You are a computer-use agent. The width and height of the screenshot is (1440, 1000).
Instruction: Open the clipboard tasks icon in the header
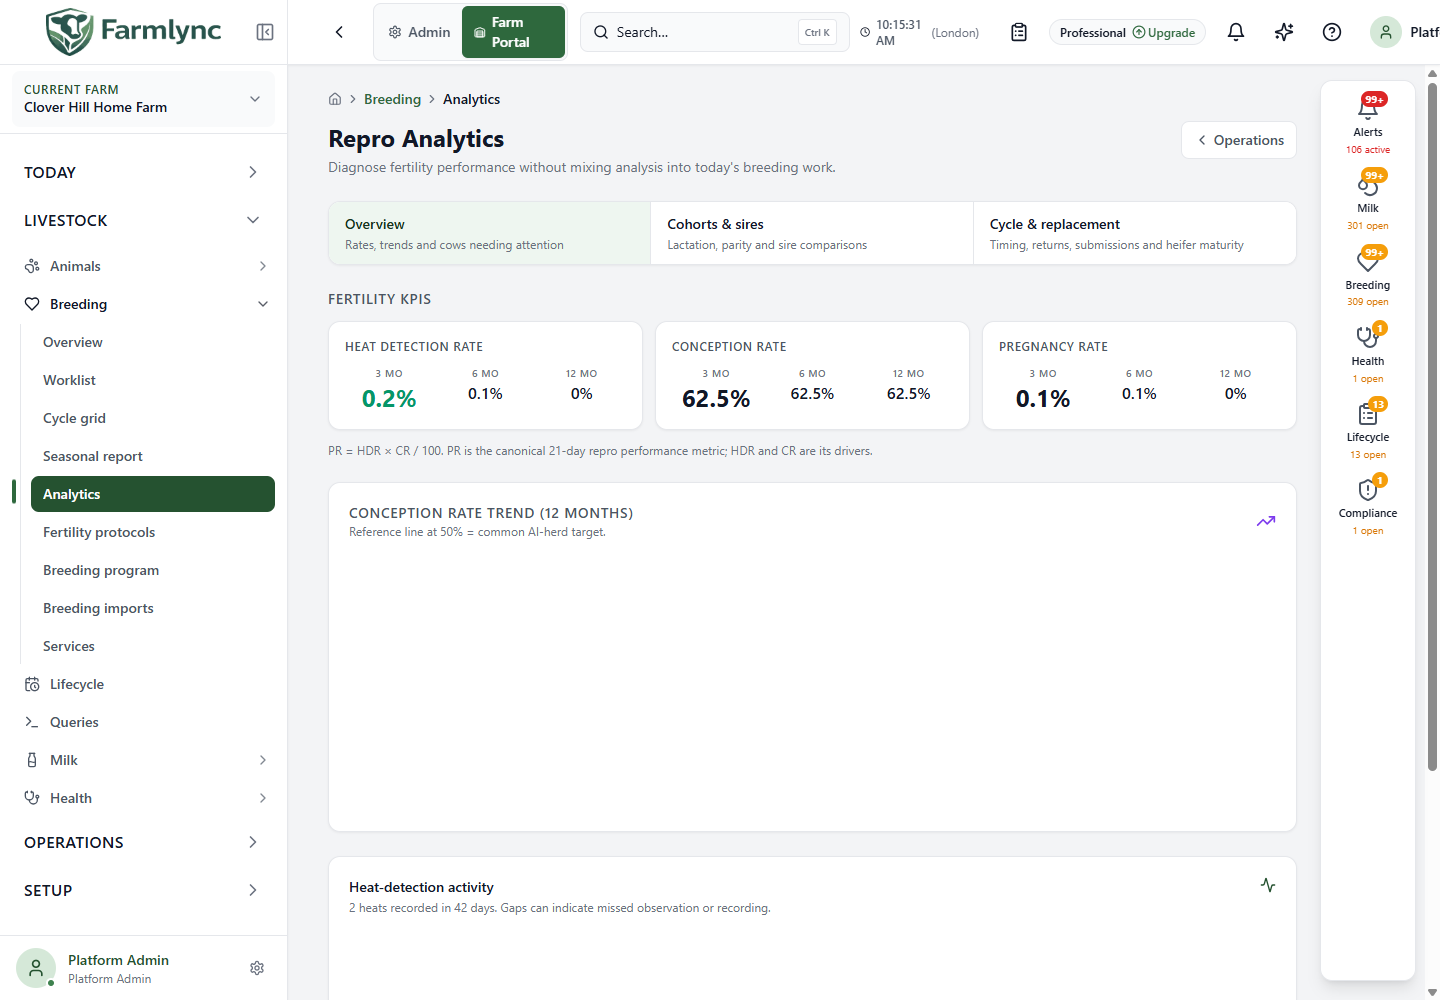click(x=1019, y=32)
